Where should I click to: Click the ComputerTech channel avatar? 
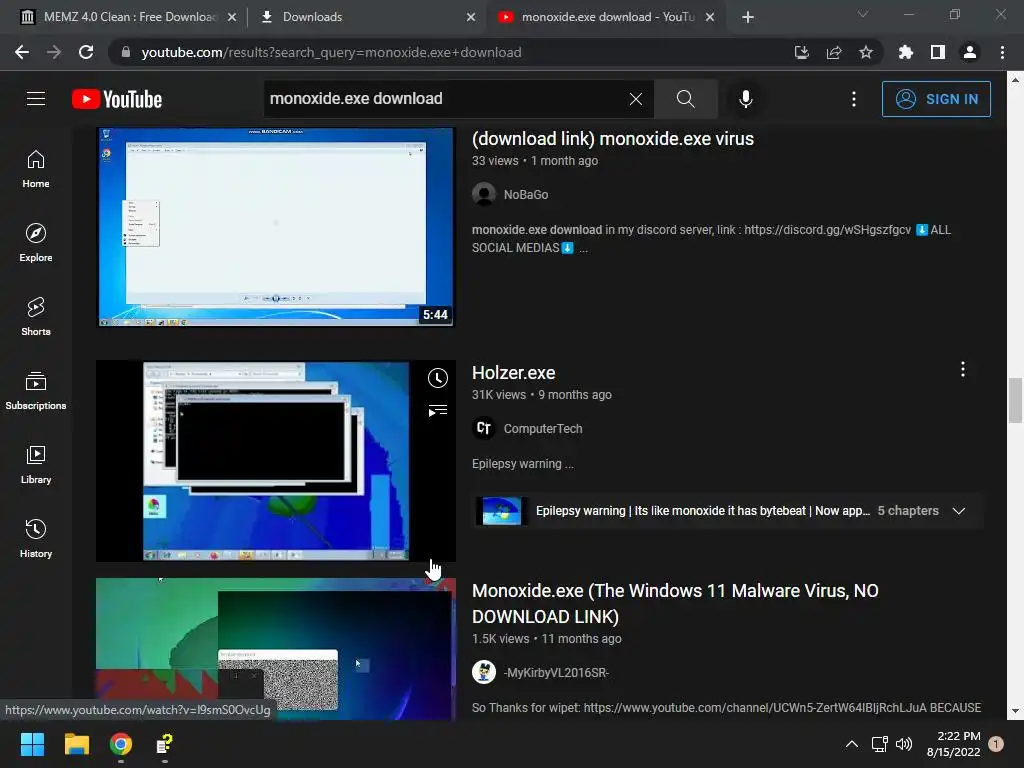tap(484, 428)
